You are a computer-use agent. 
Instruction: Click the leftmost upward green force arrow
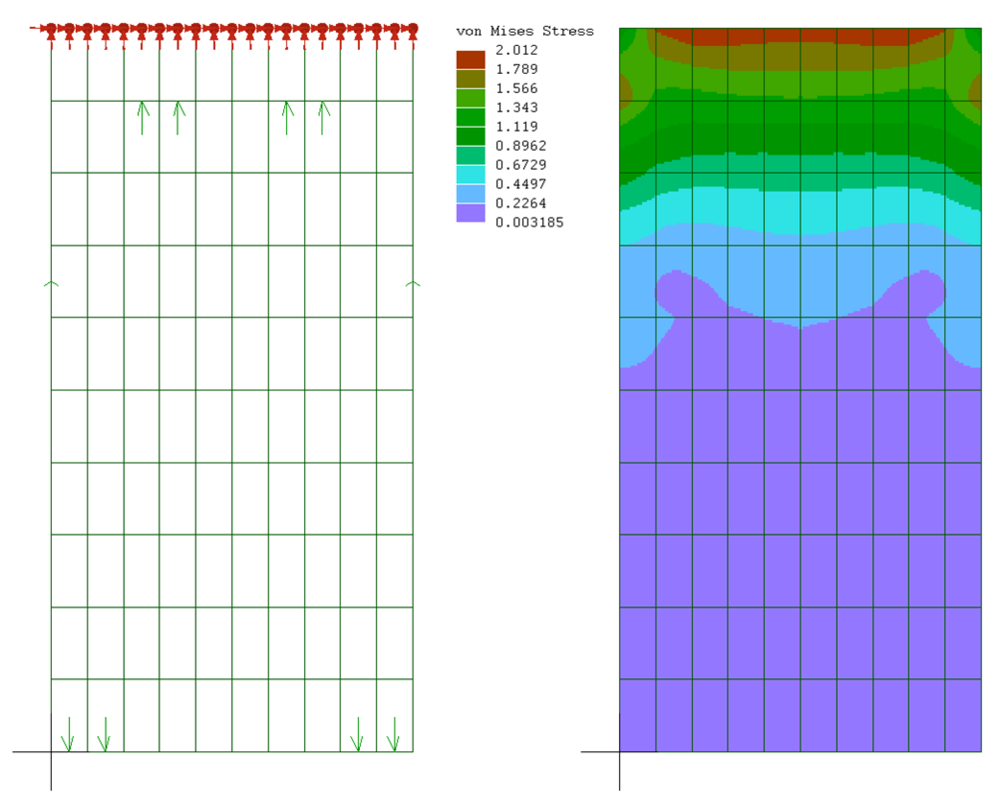(143, 117)
